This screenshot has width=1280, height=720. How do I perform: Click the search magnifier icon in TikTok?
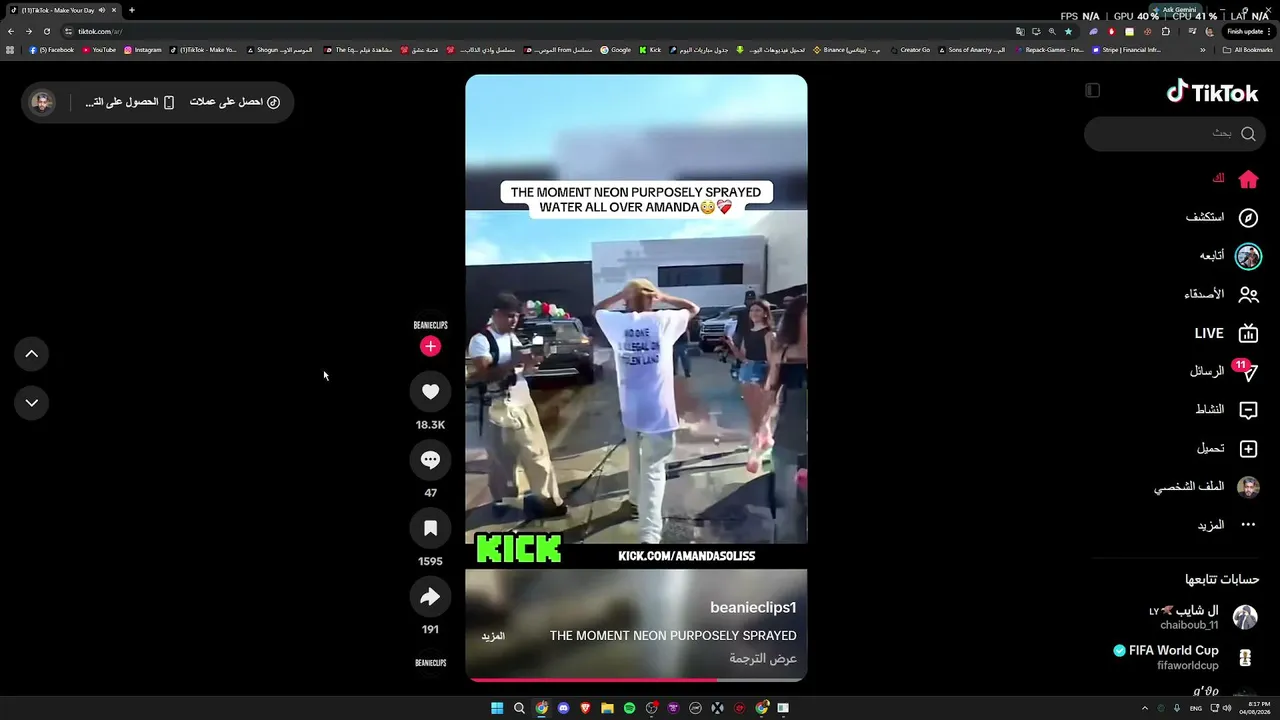pyautogui.click(x=1248, y=133)
